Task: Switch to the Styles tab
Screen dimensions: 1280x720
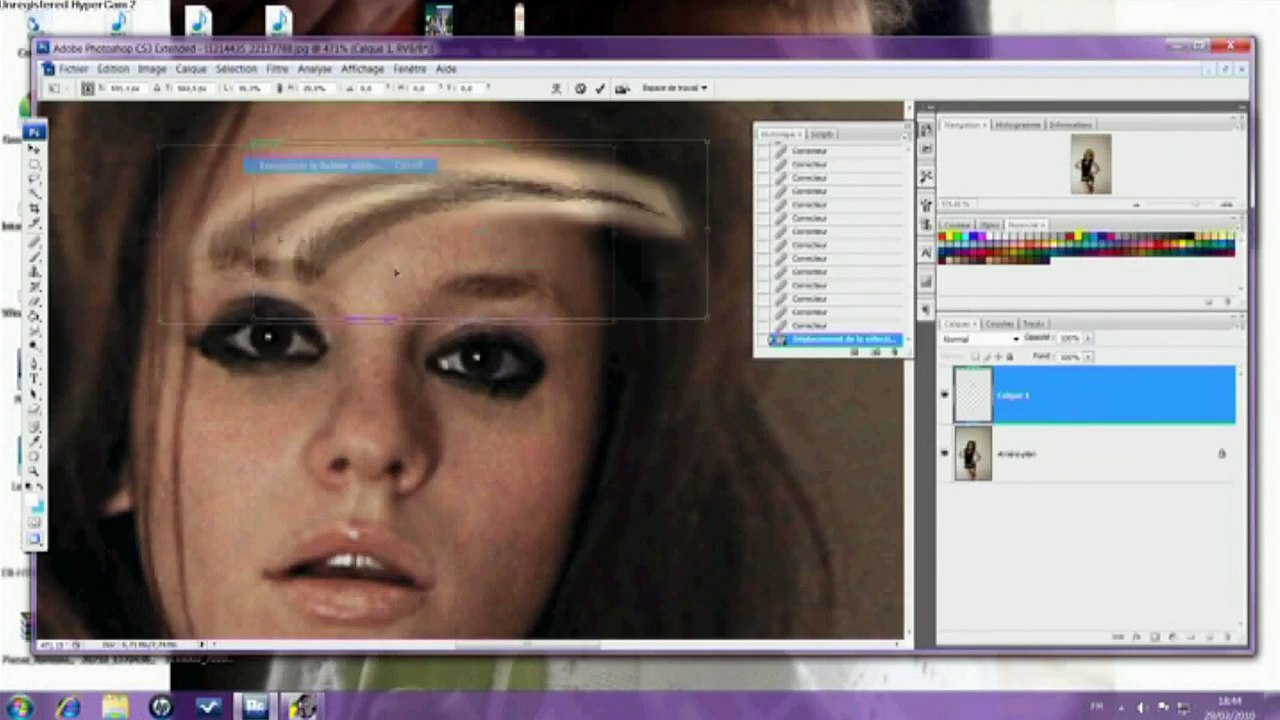Action: [989, 225]
